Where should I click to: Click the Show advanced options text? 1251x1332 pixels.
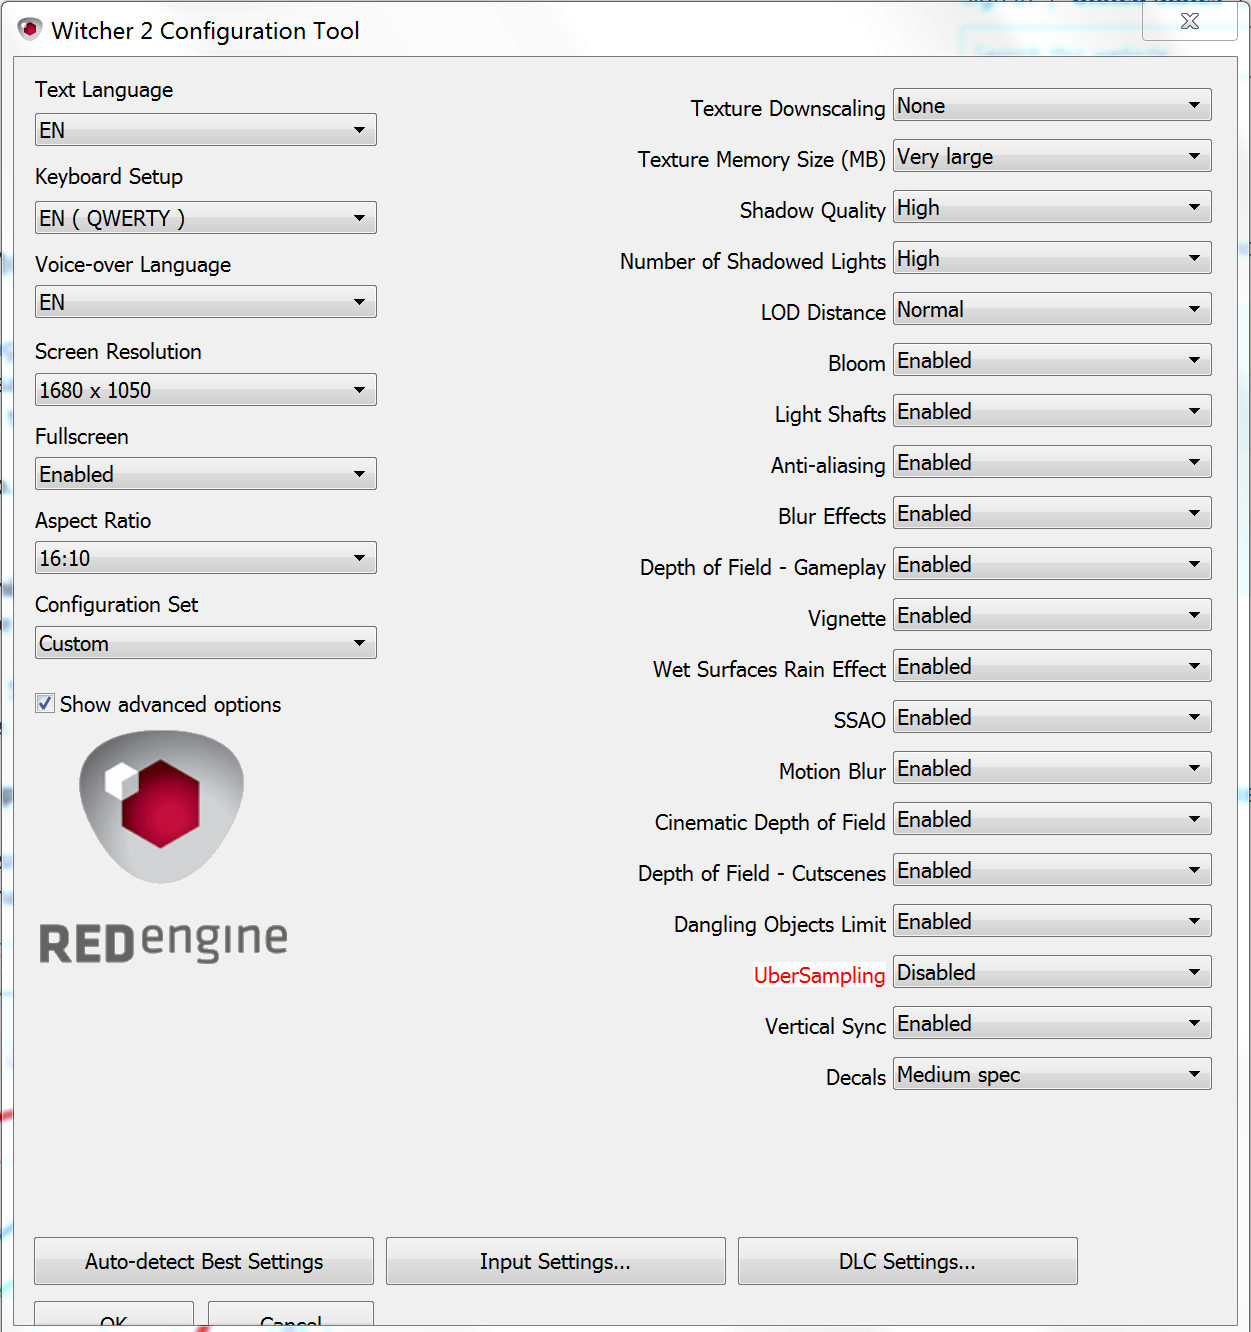click(170, 704)
